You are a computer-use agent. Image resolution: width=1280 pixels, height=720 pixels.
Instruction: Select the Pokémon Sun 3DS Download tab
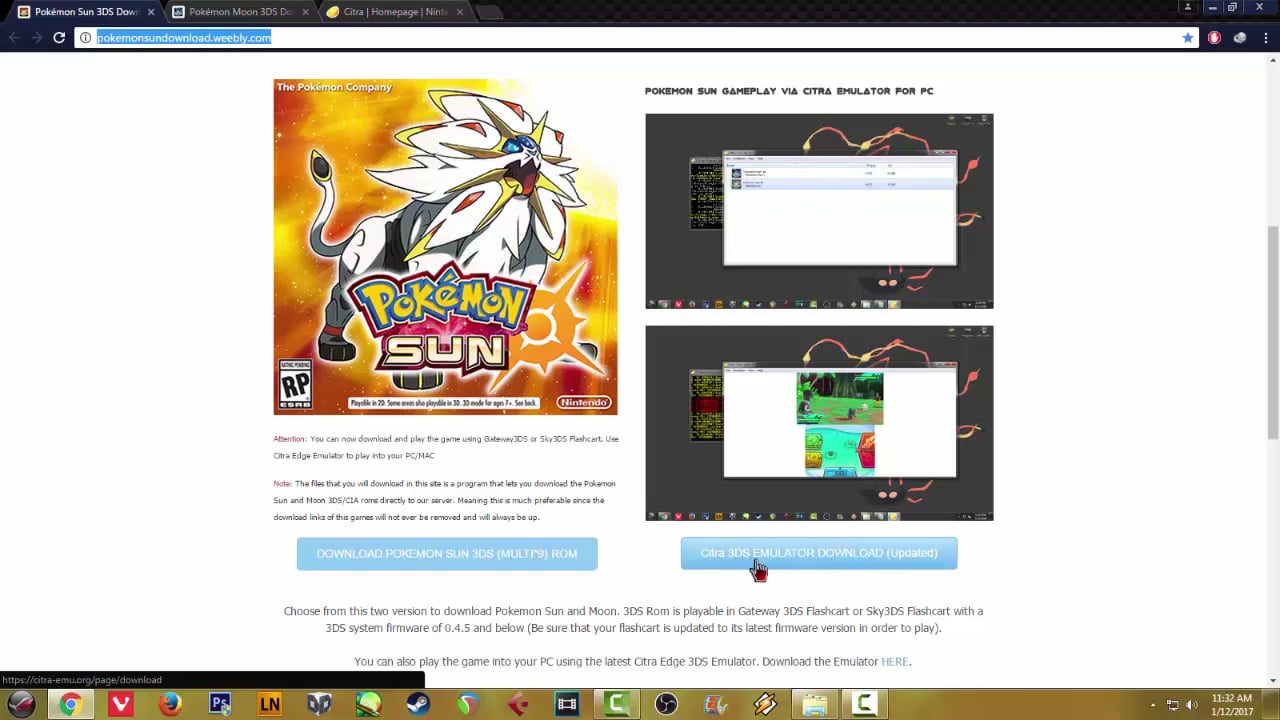[x=85, y=12]
